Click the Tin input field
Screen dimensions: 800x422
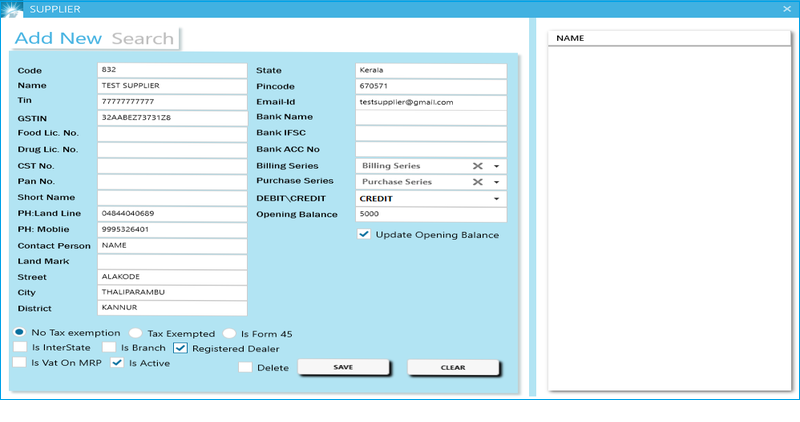[x=172, y=102]
